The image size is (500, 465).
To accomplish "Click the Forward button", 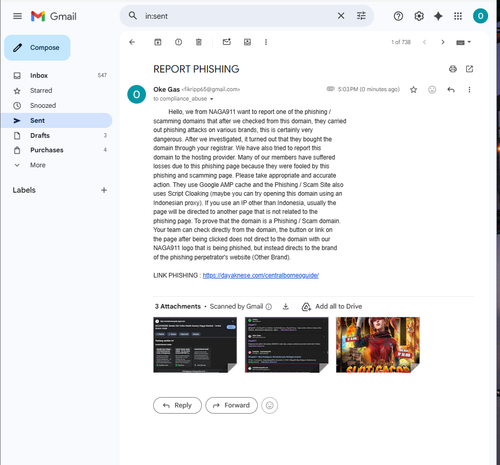I will (x=231, y=405).
